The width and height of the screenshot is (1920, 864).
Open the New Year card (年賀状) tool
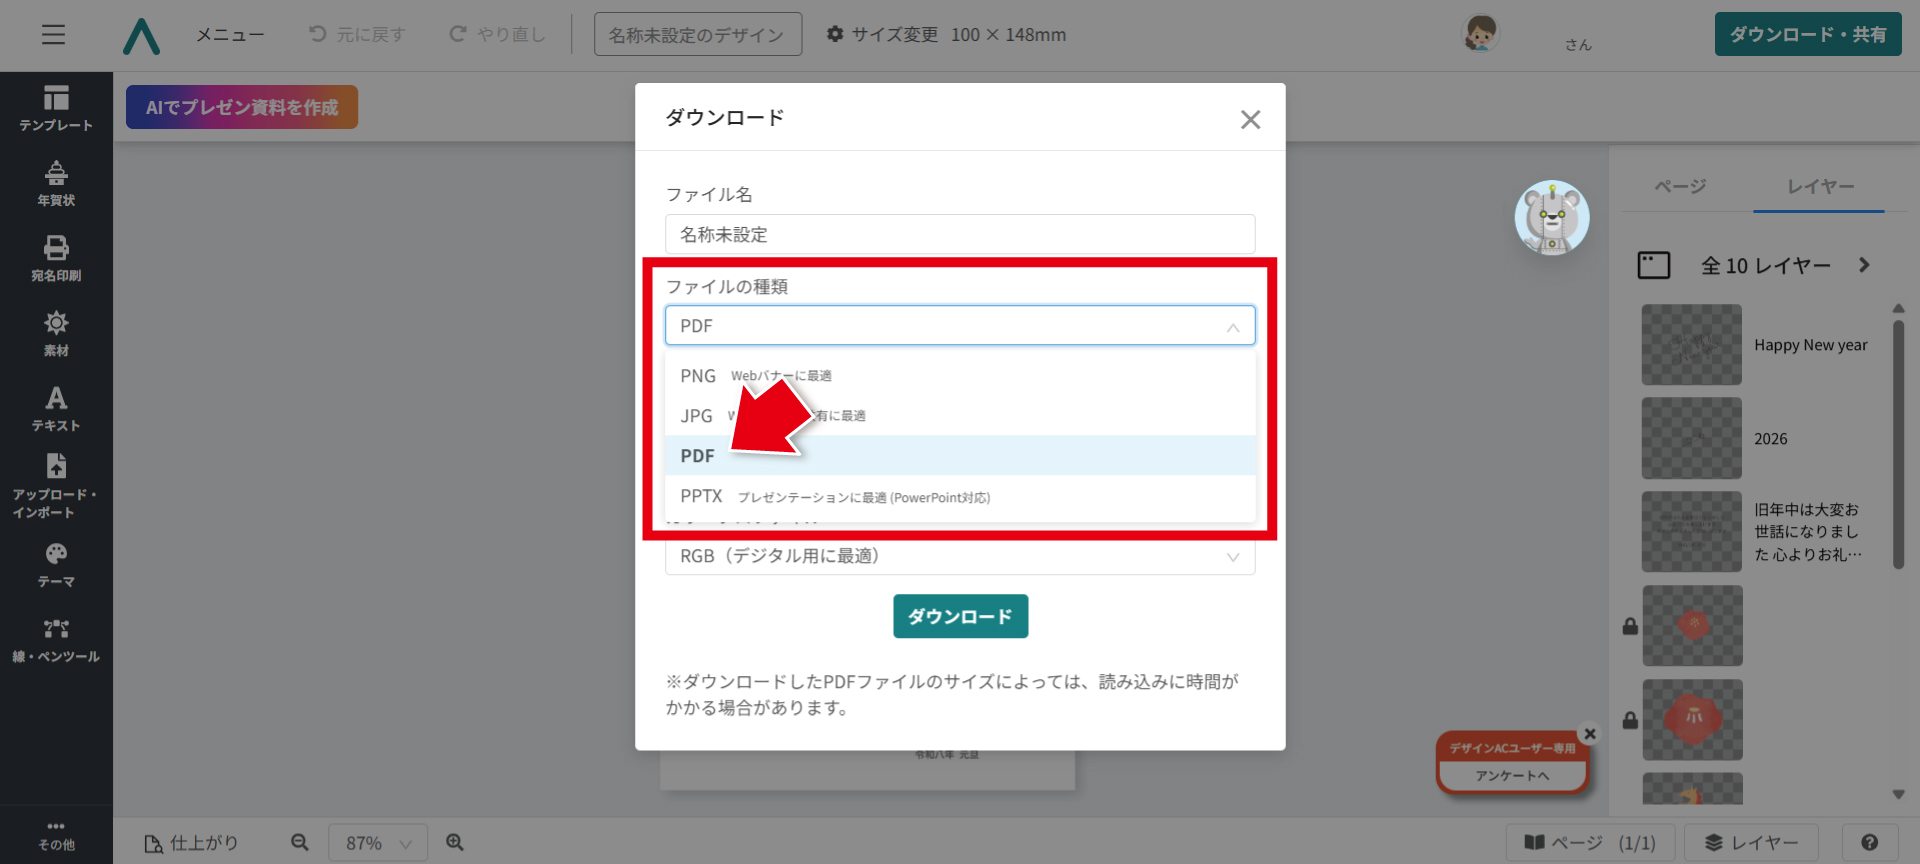[x=56, y=183]
